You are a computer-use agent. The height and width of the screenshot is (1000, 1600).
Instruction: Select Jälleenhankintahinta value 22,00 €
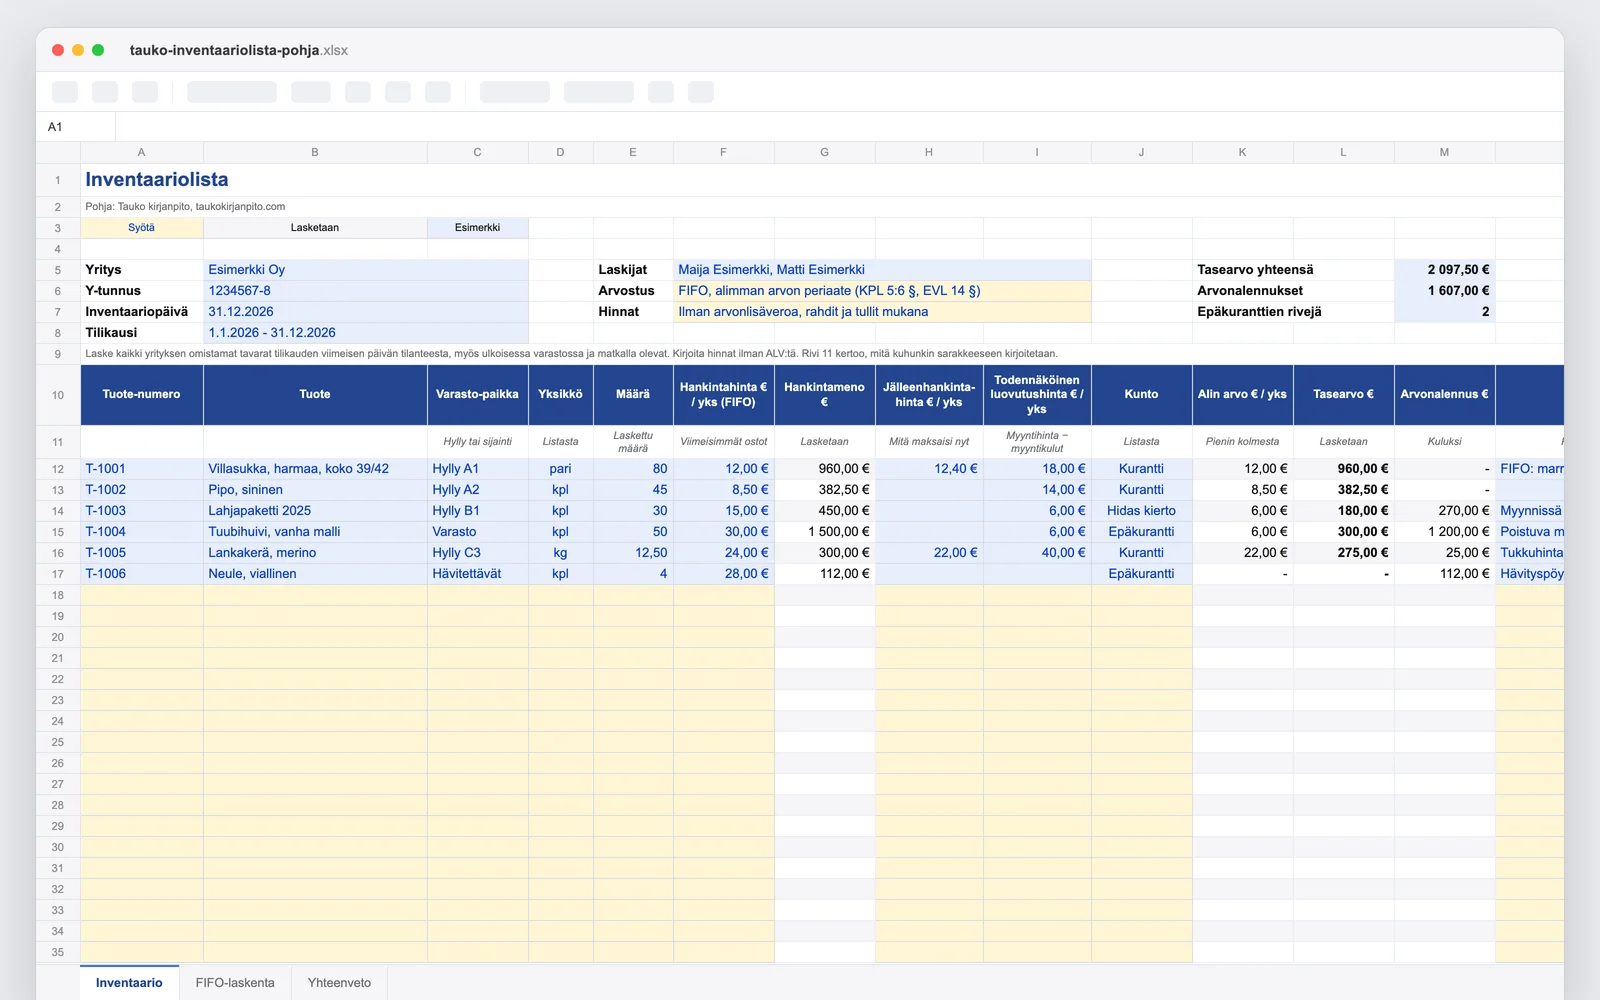[929, 553]
